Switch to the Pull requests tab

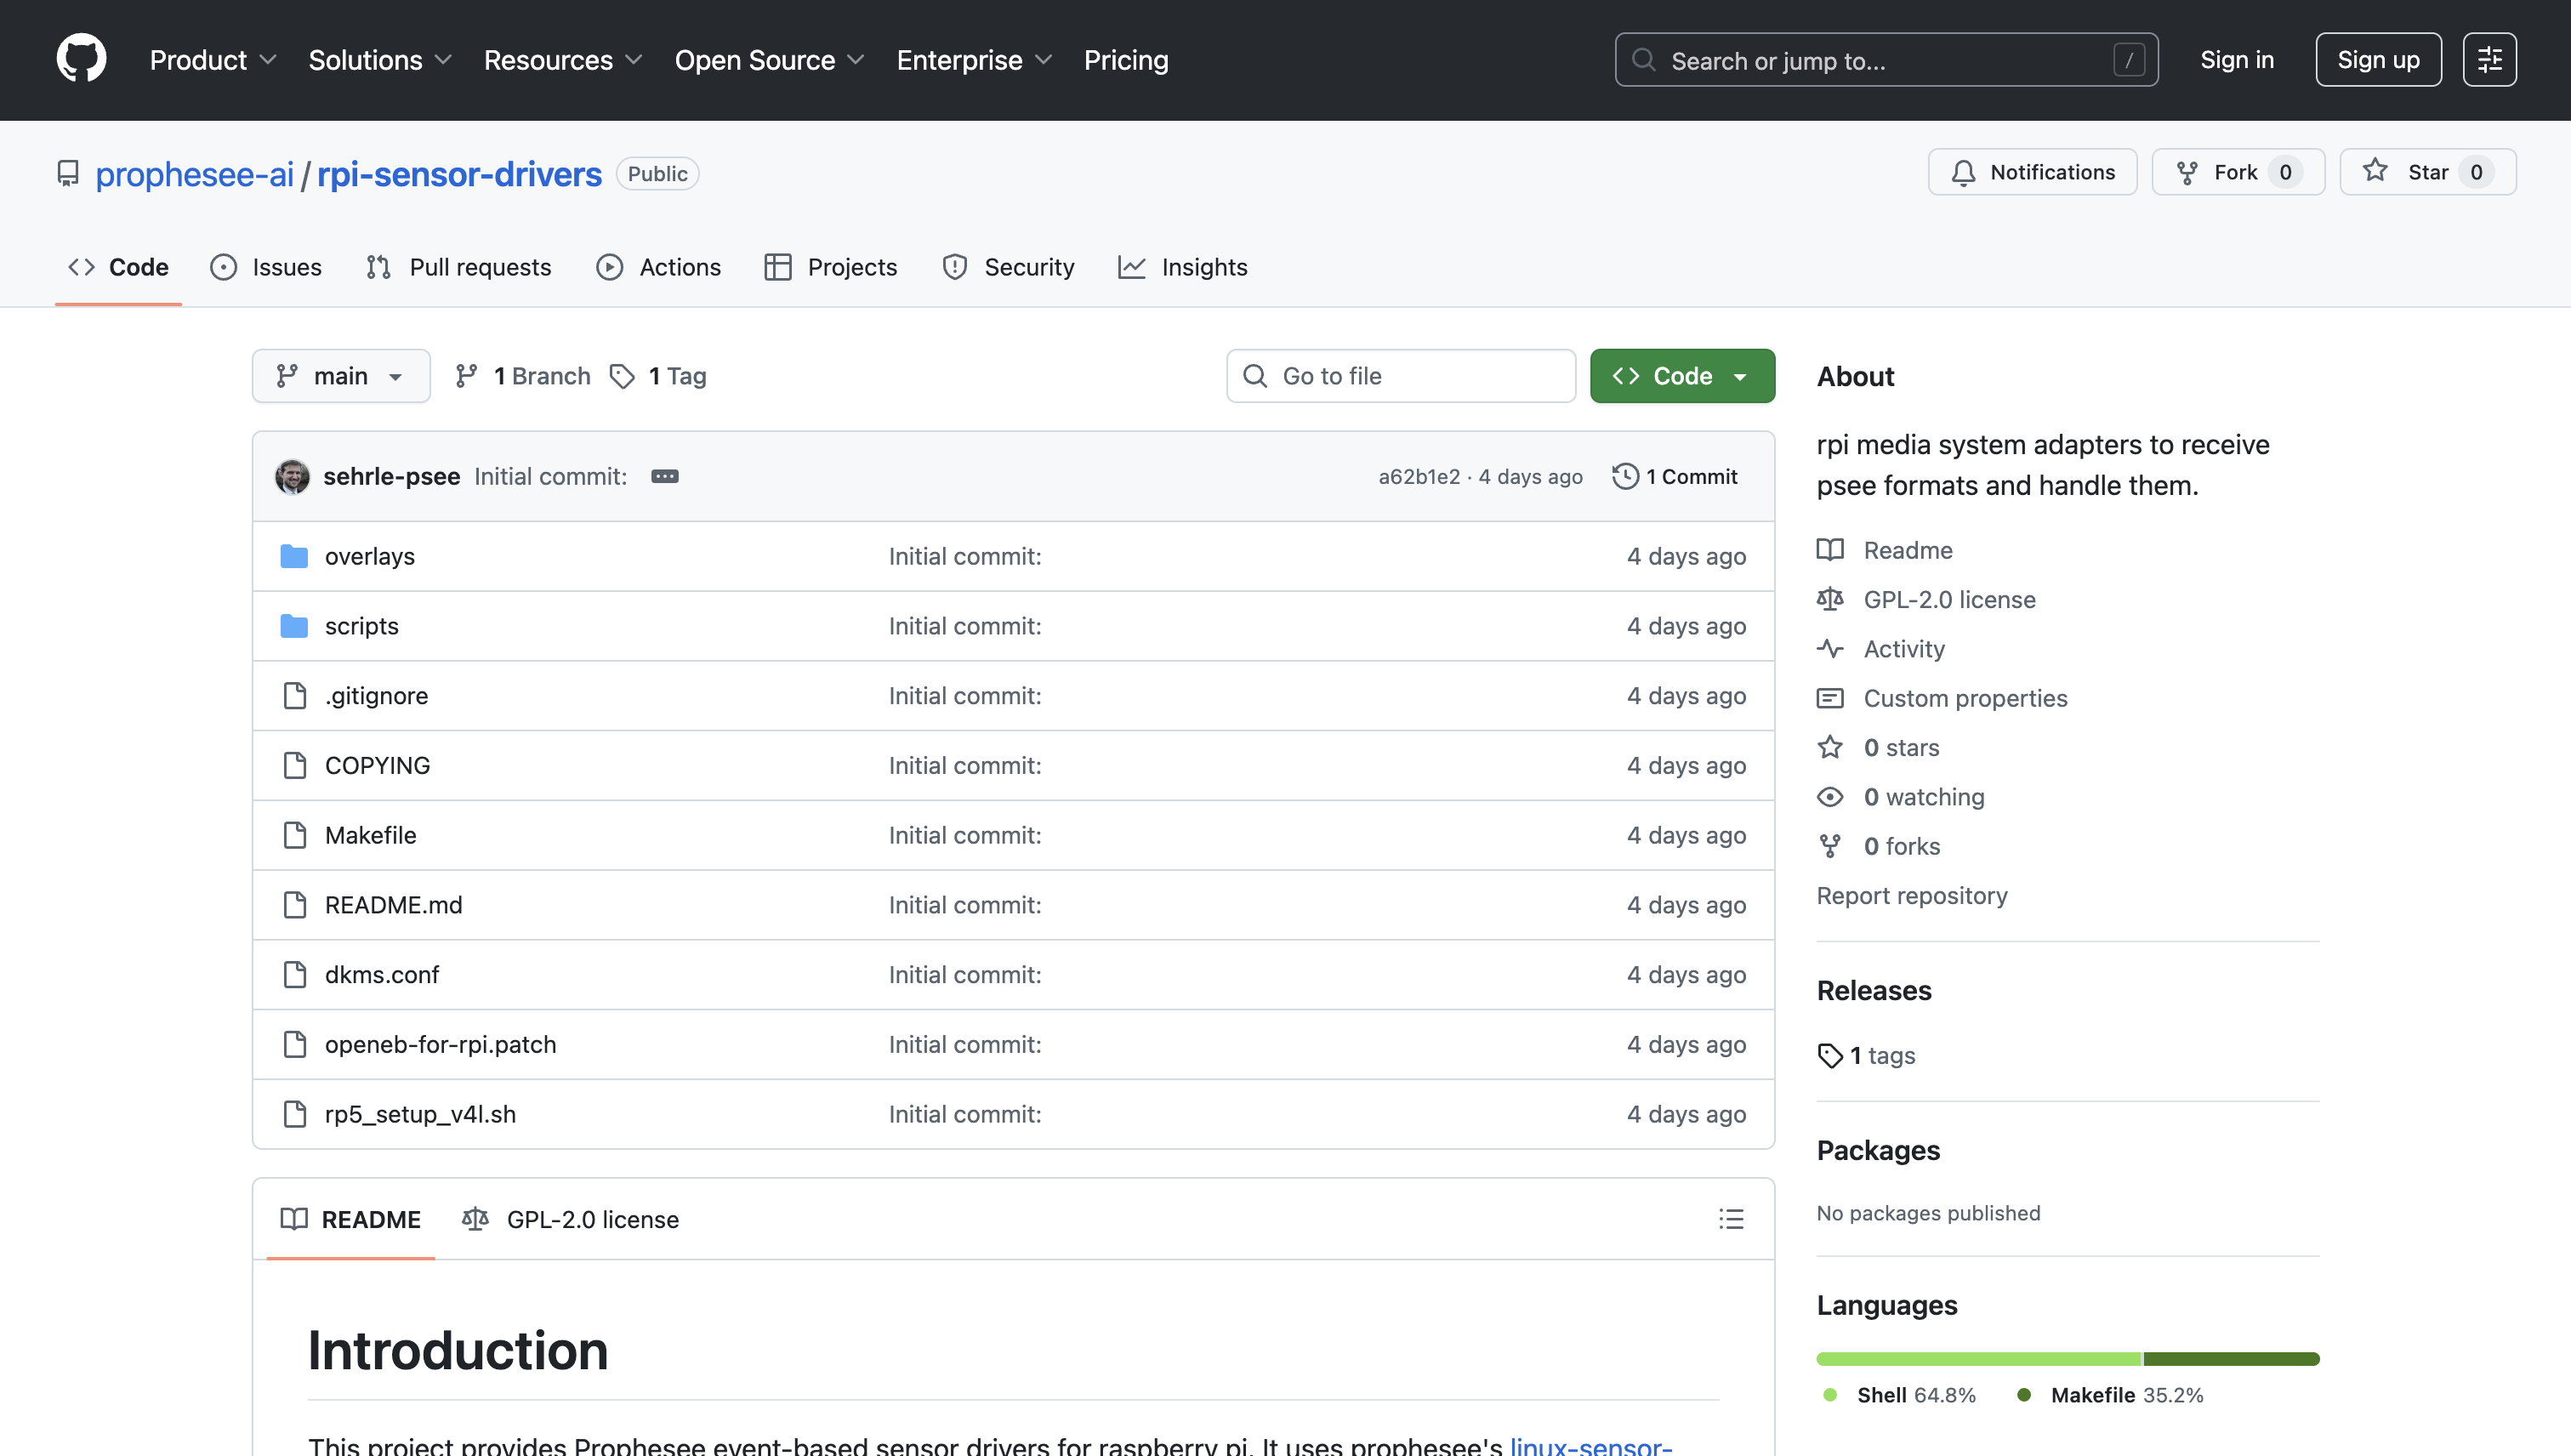pos(459,267)
